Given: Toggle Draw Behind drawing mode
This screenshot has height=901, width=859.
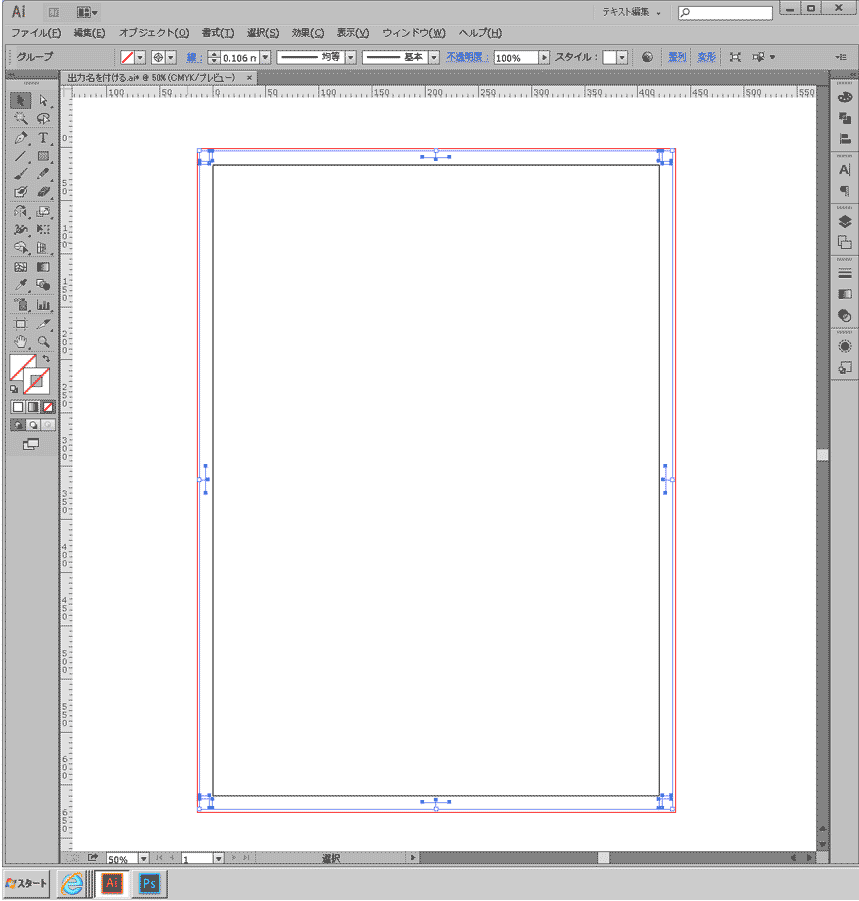Looking at the screenshot, I should 33,424.
